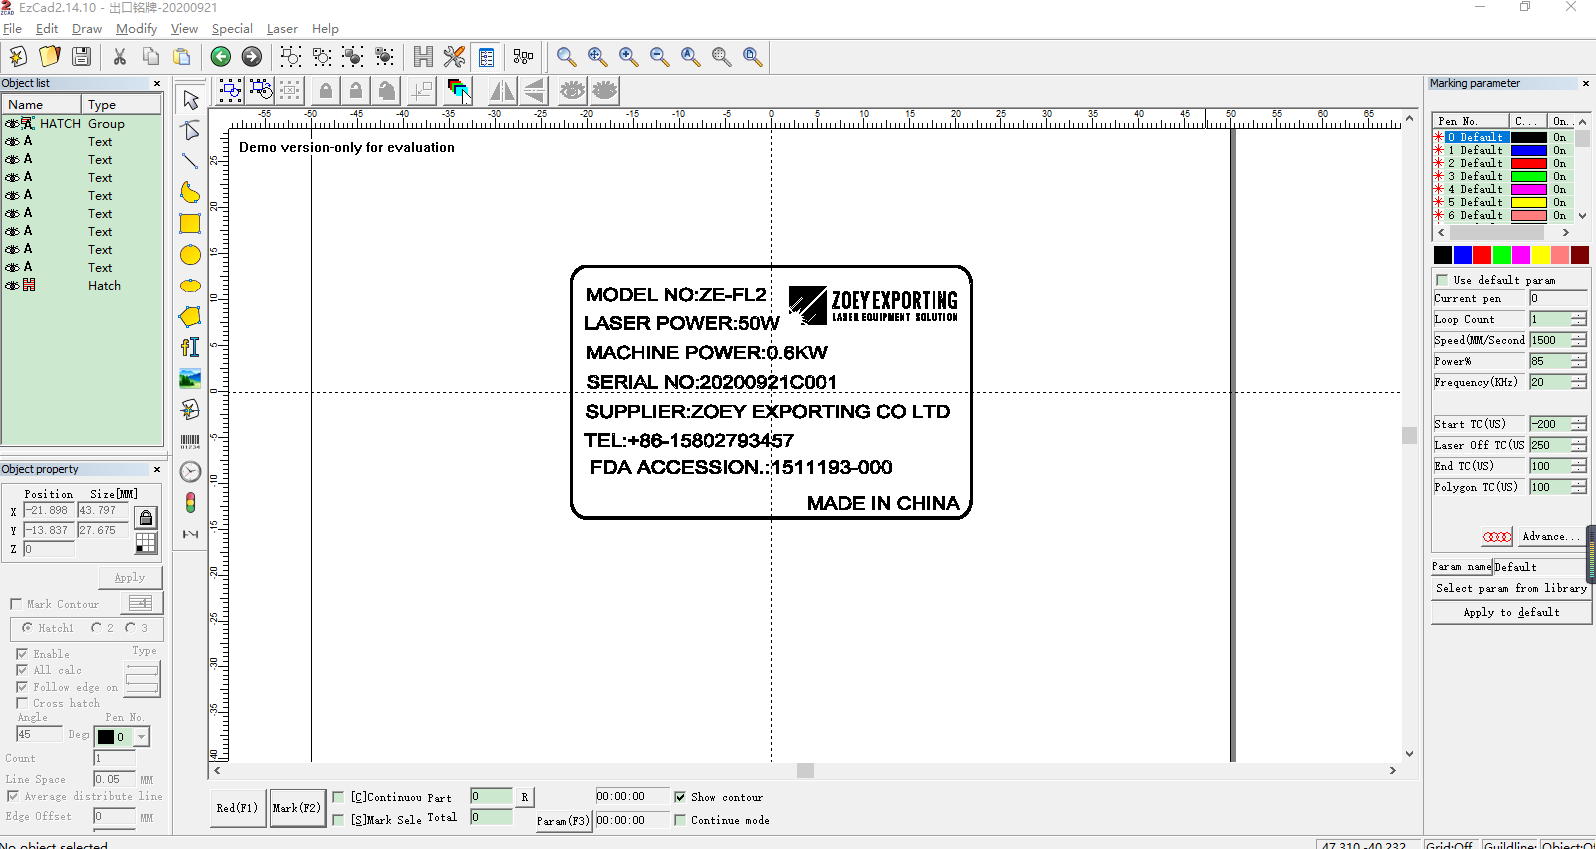Click the traffic light input port tool
Viewport: 1596px width, 849px height.
click(x=190, y=503)
